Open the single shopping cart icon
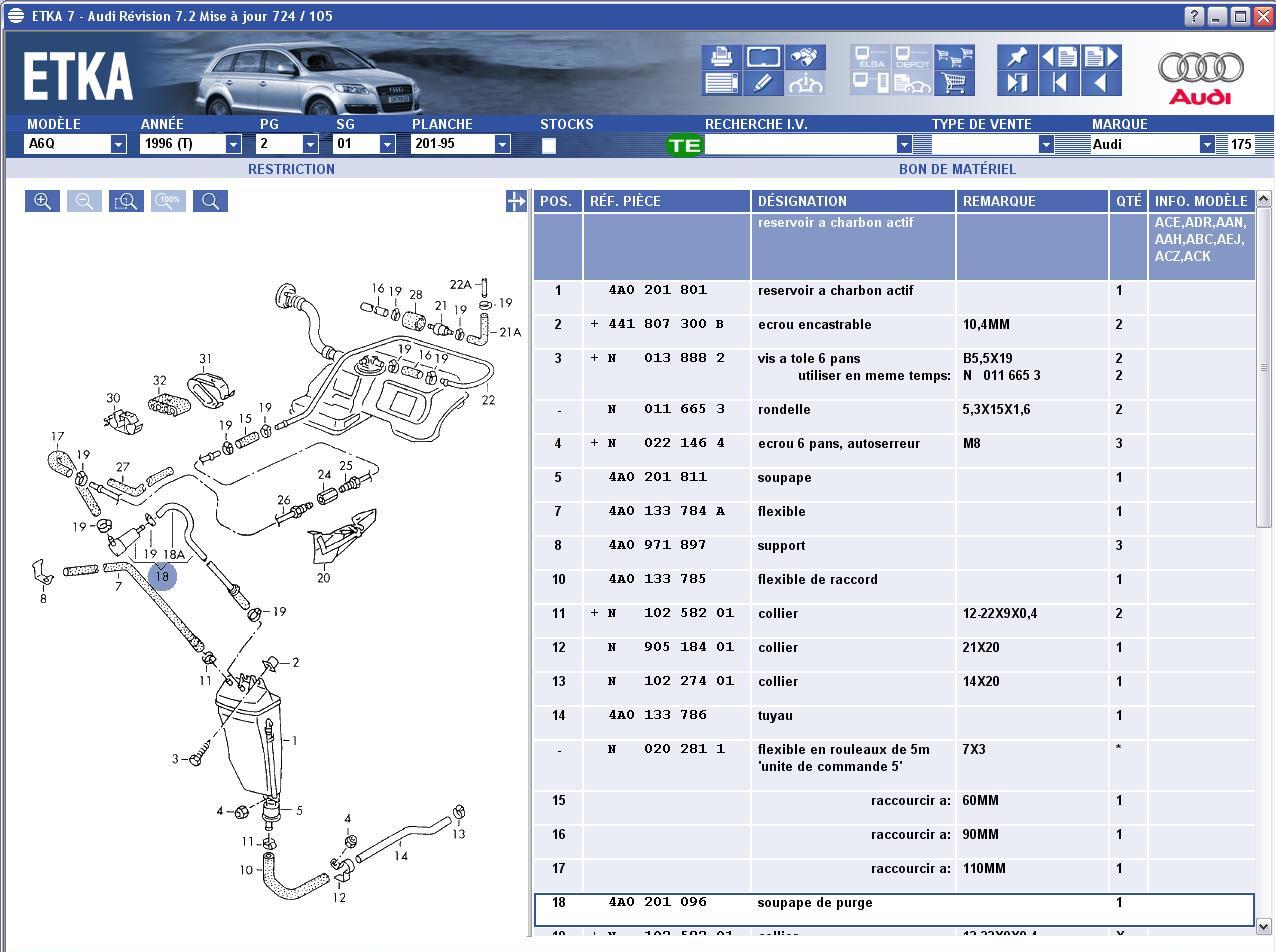The width and height of the screenshot is (1276, 952). (954, 83)
